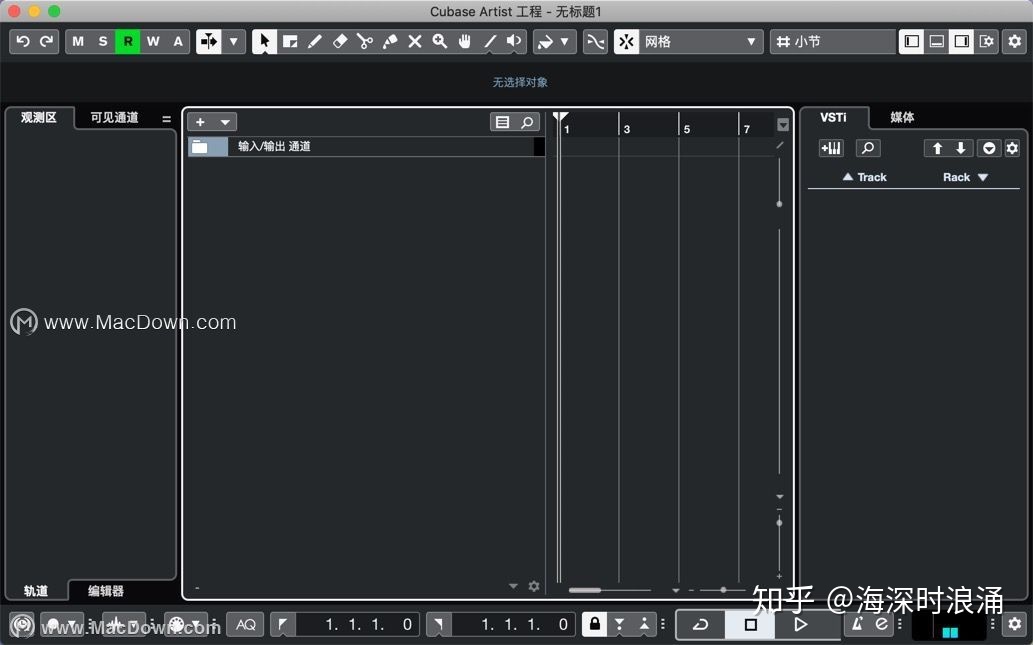Switch to the 轨道 track tab
The image size is (1033, 645).
pyautogui.click(x=36, y=590)
